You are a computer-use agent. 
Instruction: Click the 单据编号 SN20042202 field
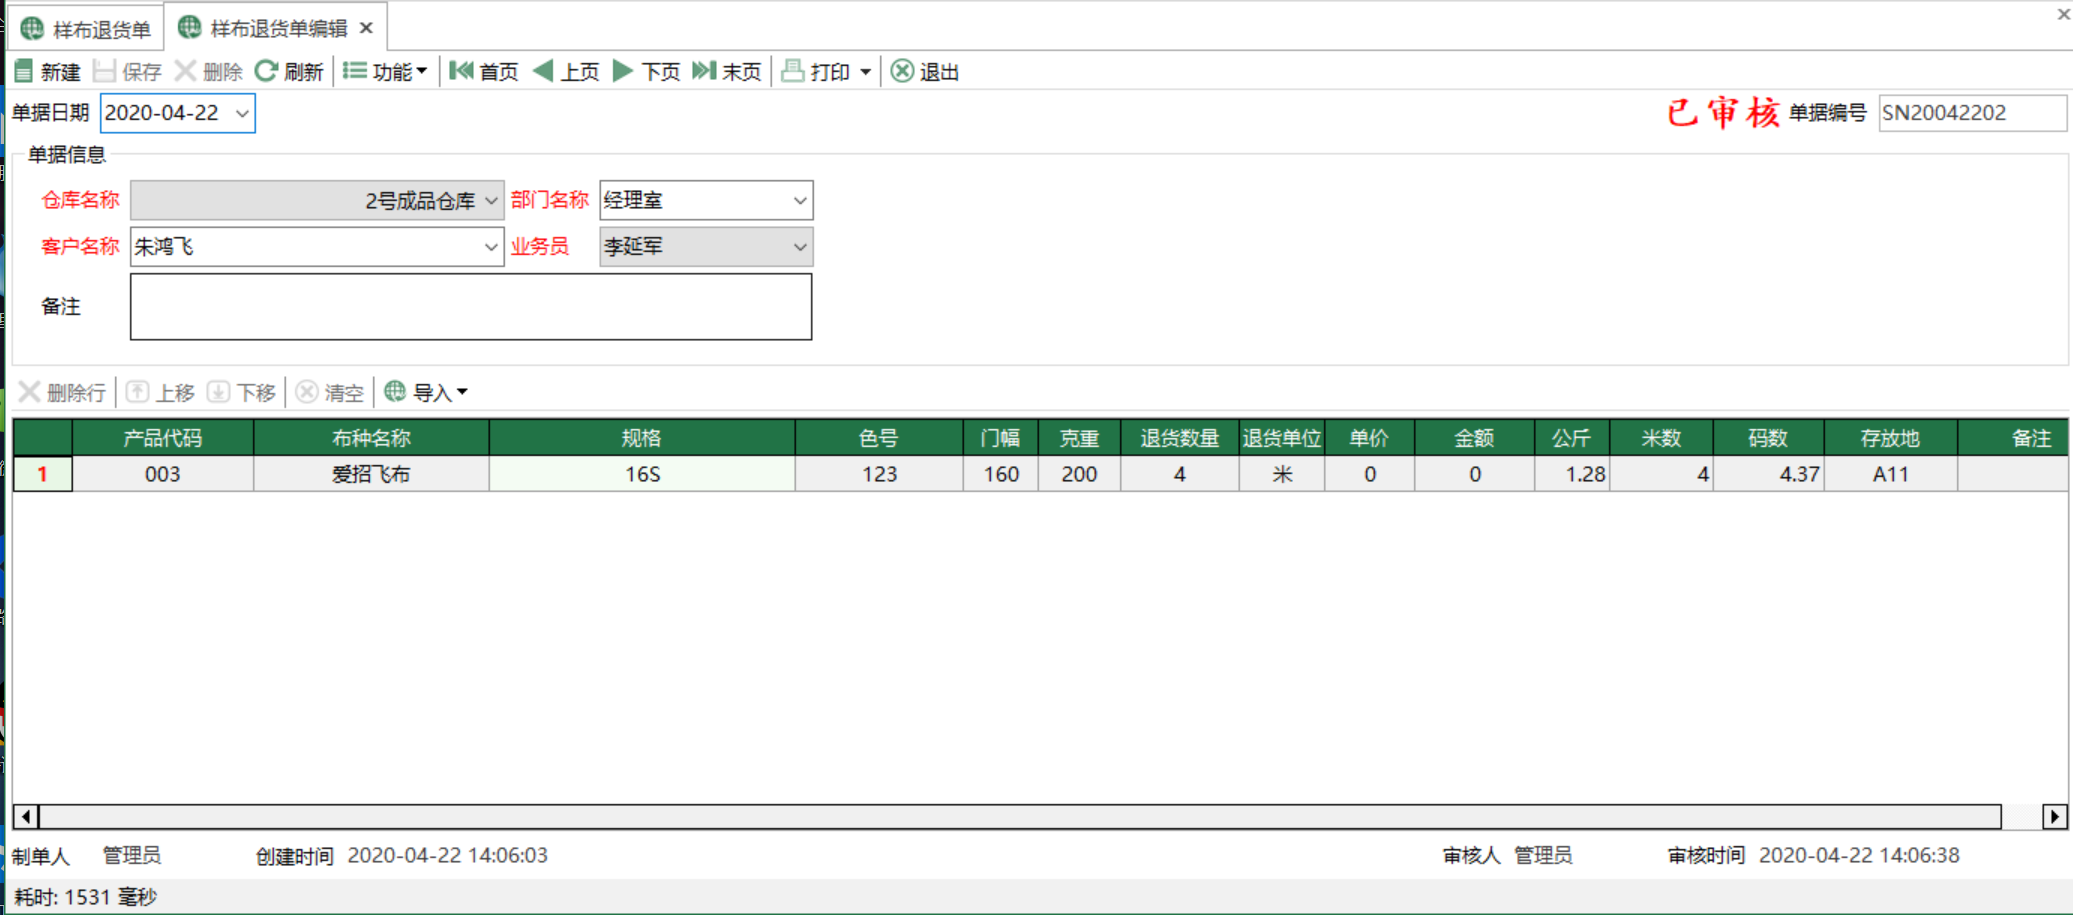(x=1972, y=113)
